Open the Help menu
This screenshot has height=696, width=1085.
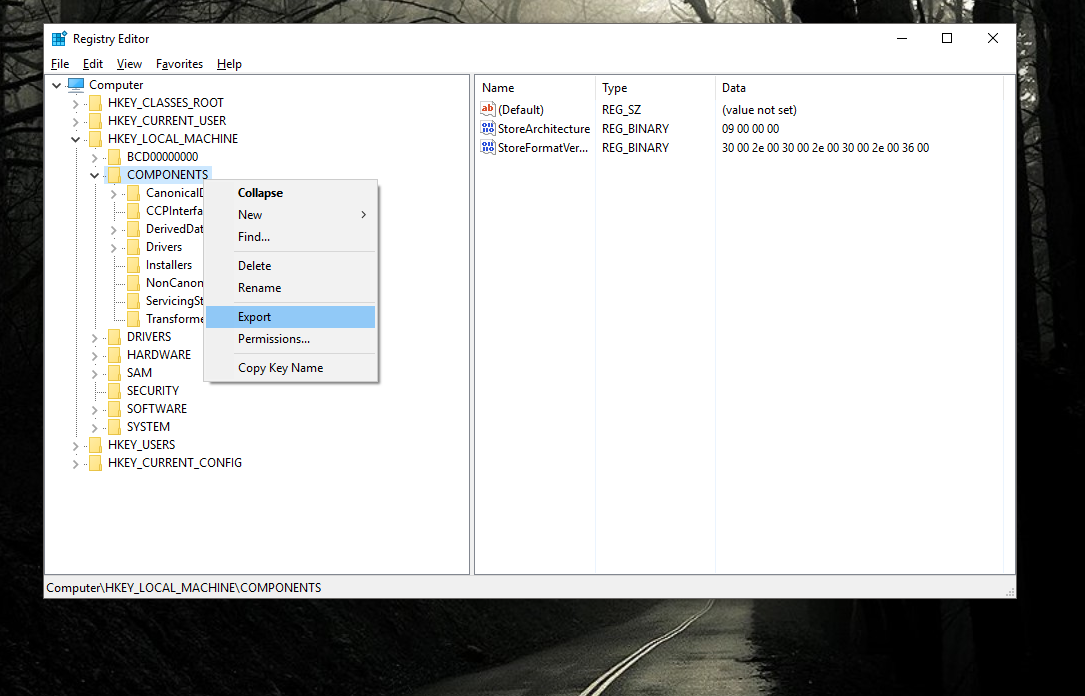(229, 64)
